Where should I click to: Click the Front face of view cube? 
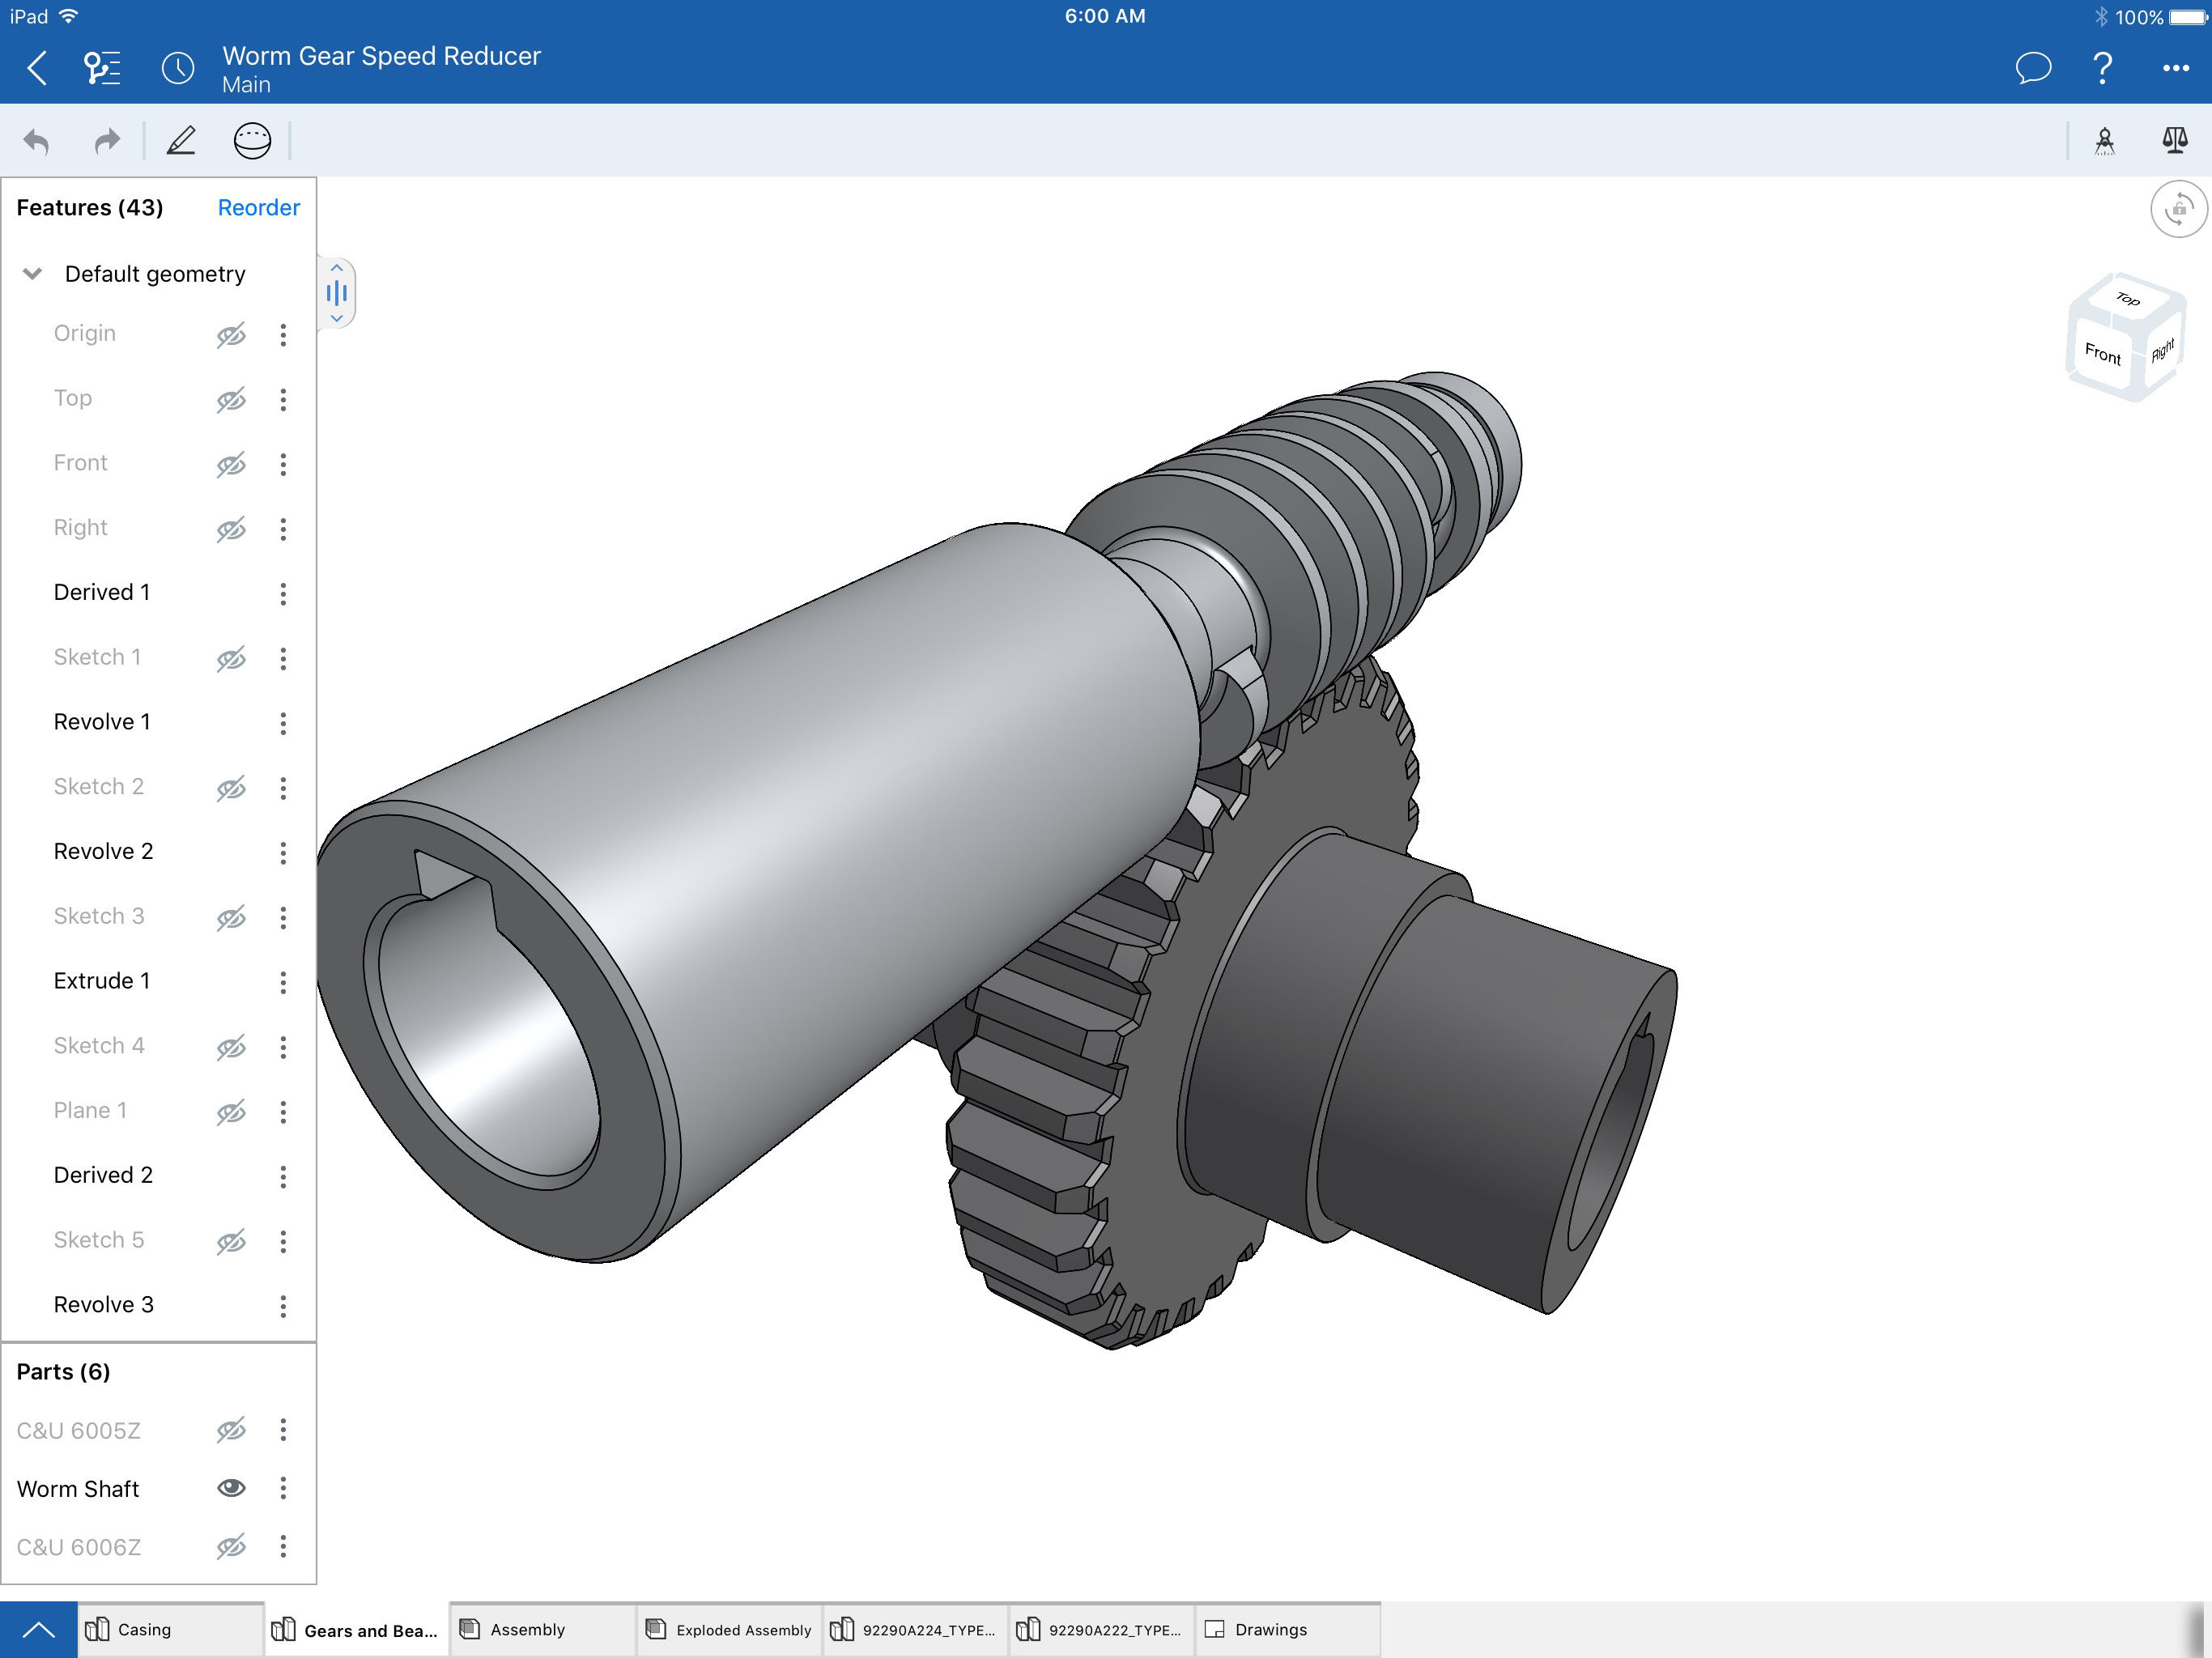pos(2102,354)
